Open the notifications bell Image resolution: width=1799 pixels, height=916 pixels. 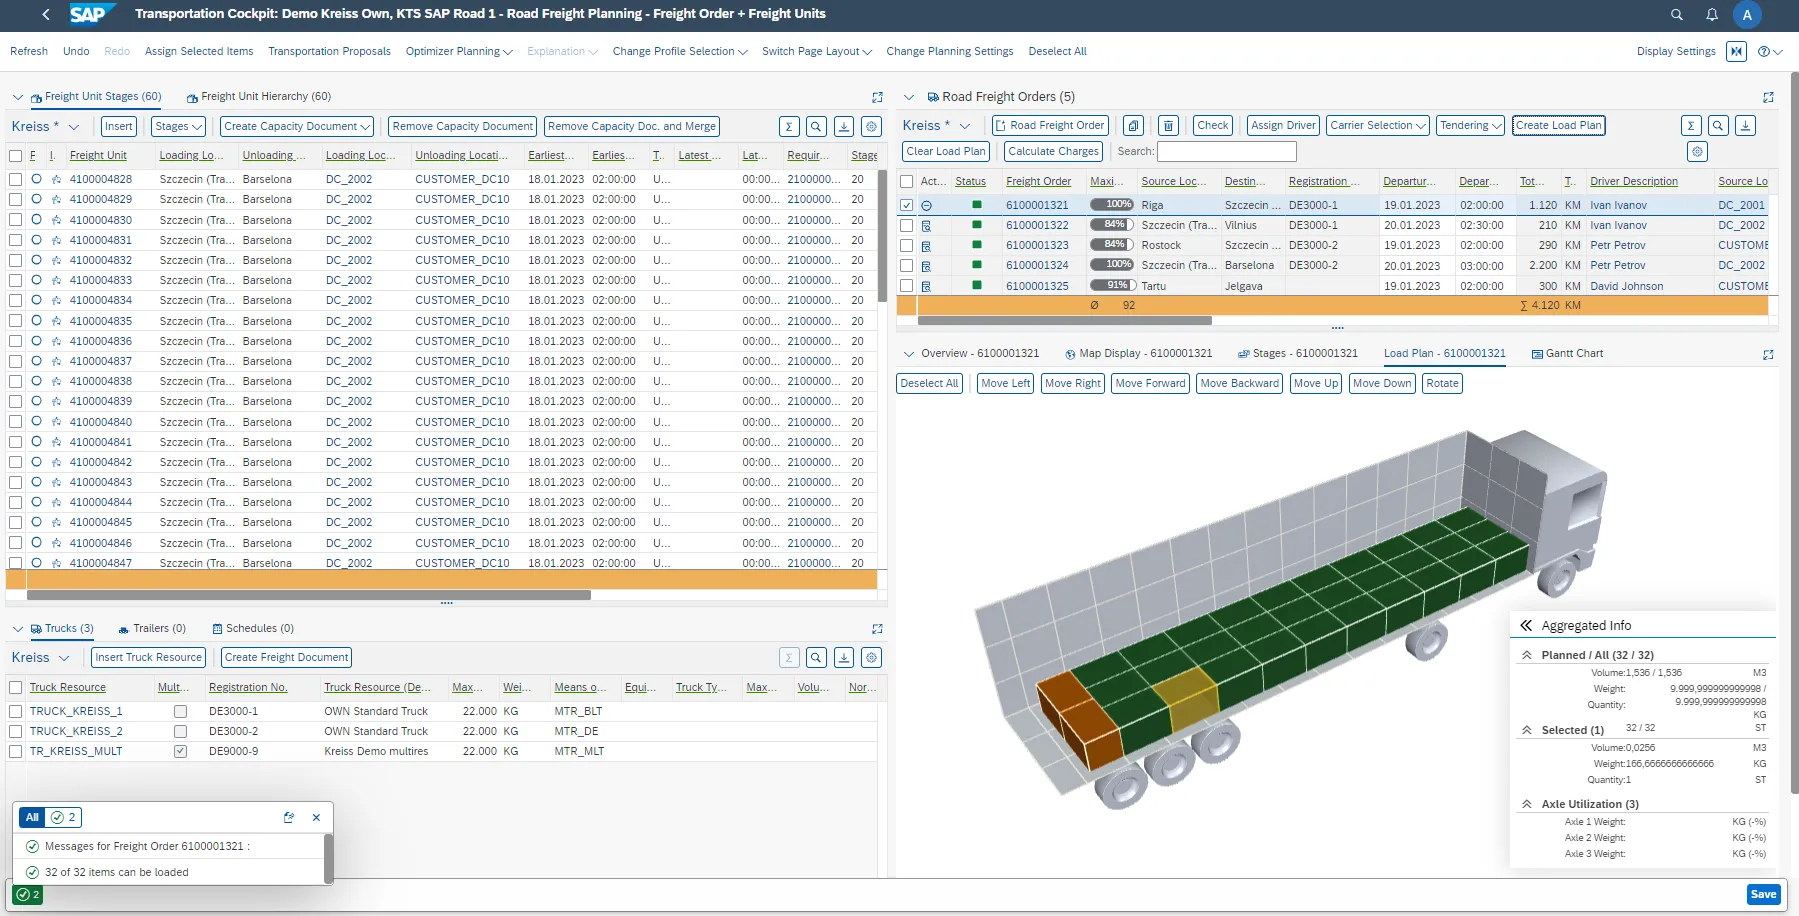(x=1712, y=14)
